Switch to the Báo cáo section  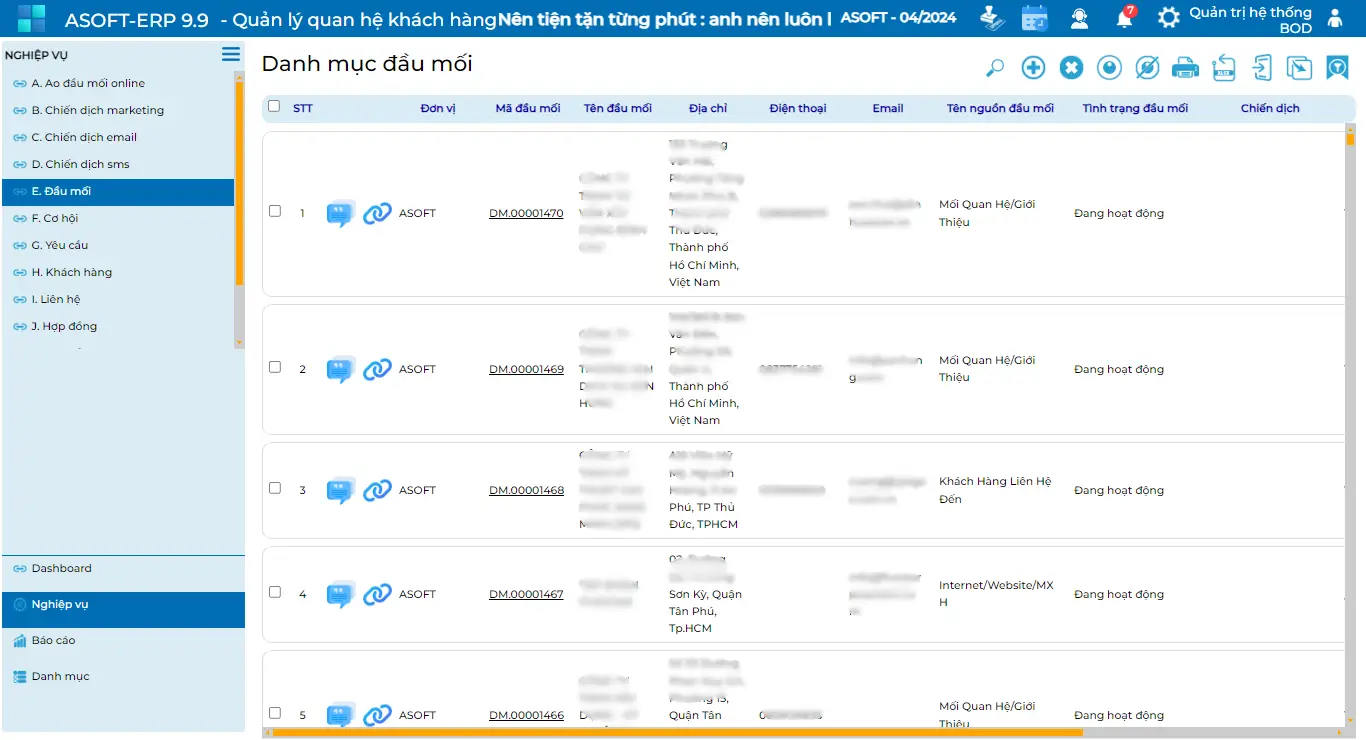coord(53,640)
